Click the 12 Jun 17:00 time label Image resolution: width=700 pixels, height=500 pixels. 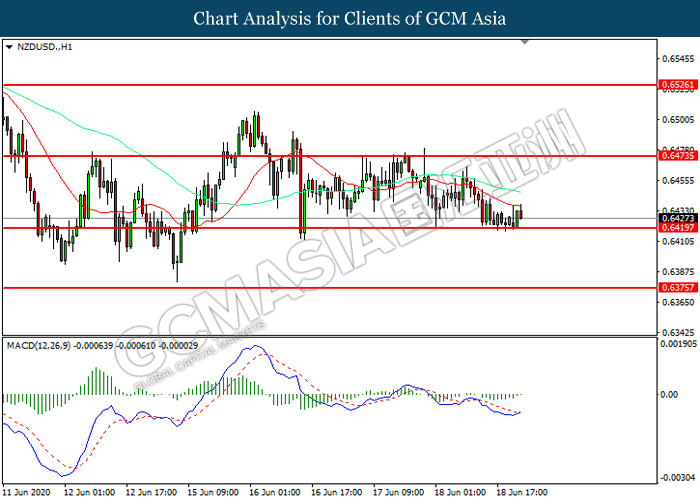coord(151,492)
